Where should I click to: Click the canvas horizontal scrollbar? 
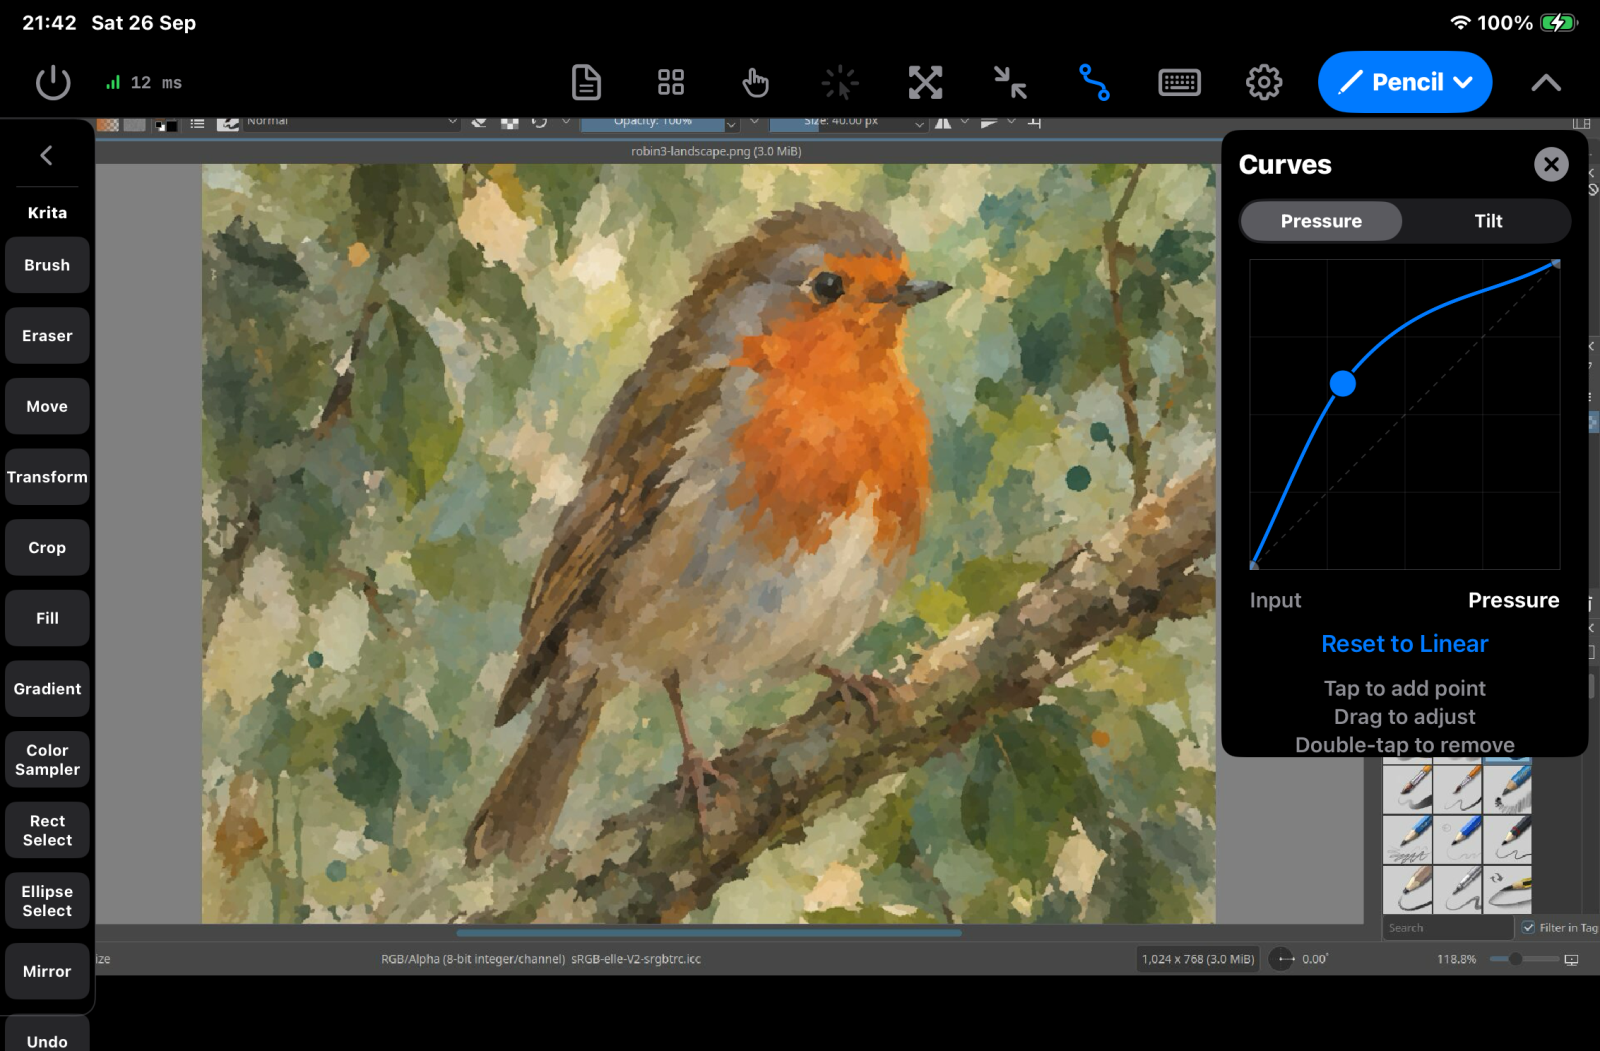709,933
